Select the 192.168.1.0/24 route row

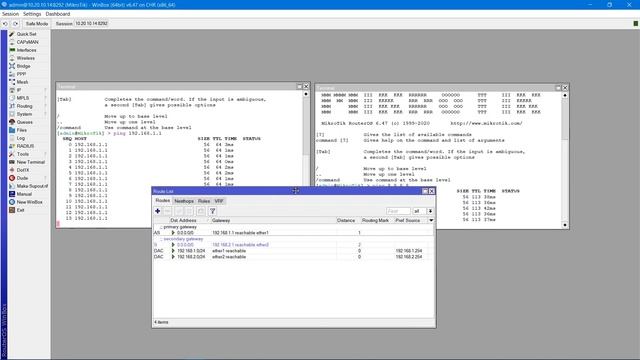pos(293,251)
